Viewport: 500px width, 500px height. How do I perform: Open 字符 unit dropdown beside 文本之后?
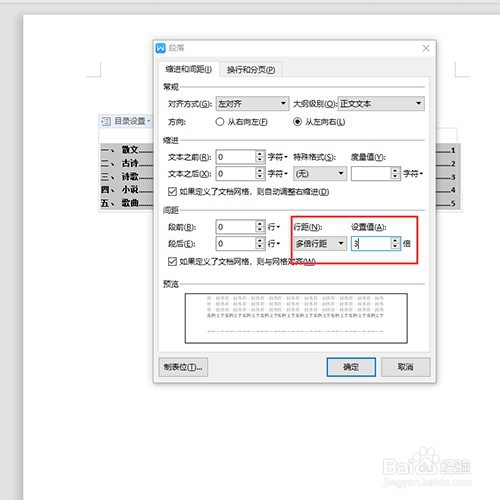point(278,173)
